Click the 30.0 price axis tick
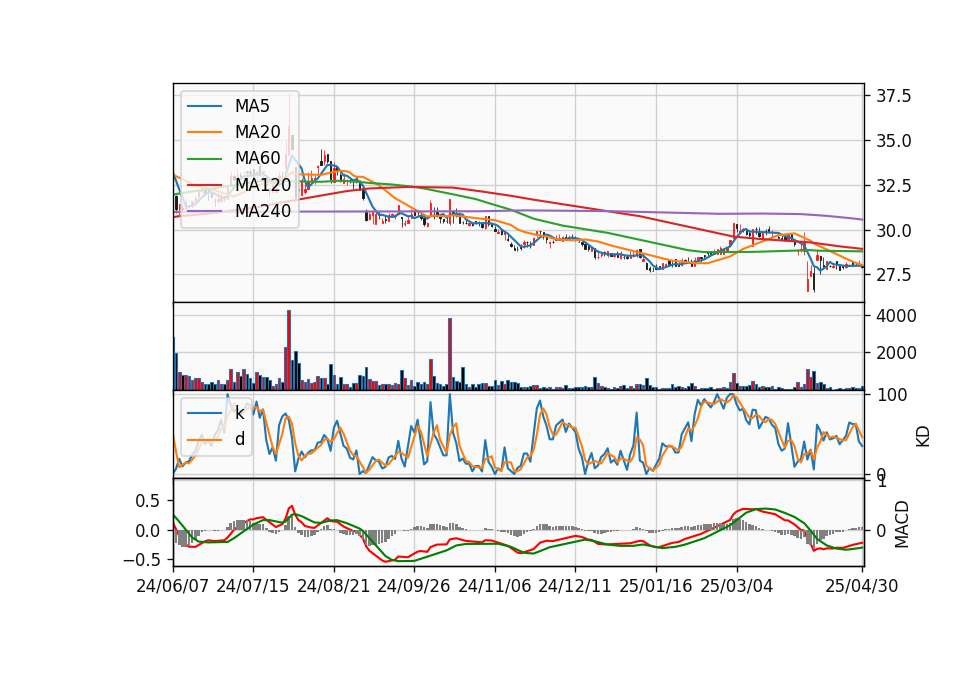The height and width of the screenshot is (690, 960). click(894, 231)
